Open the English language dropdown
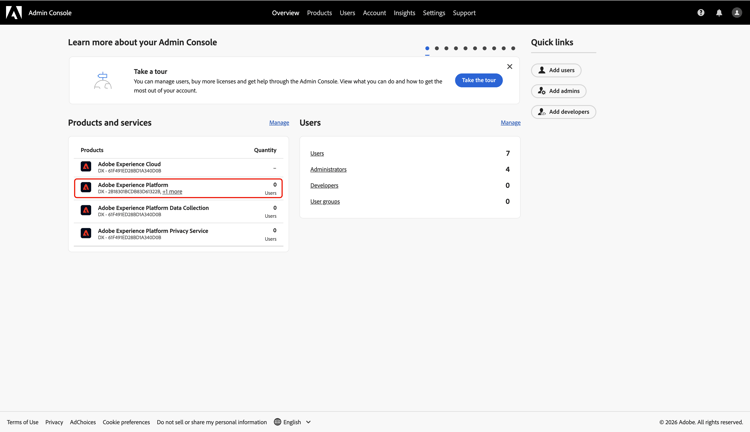The width and height of the screenshot is (750, 432). [292, 422]
